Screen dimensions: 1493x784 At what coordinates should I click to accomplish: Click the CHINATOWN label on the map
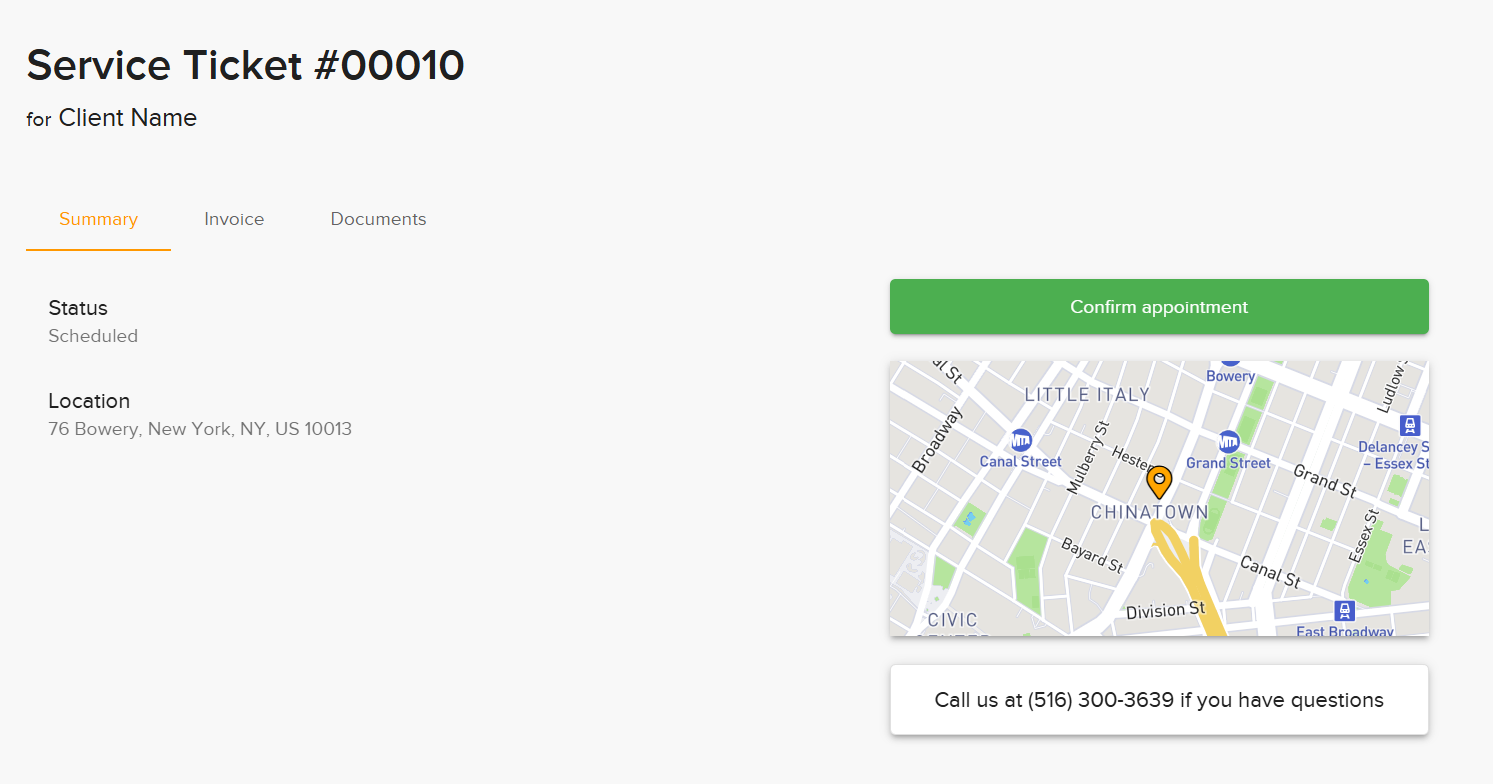coord(1150,512)
